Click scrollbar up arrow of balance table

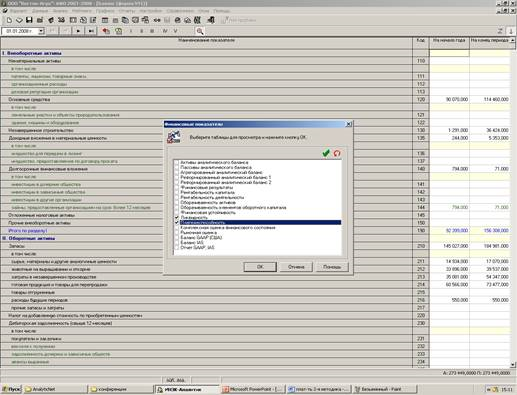513,40
